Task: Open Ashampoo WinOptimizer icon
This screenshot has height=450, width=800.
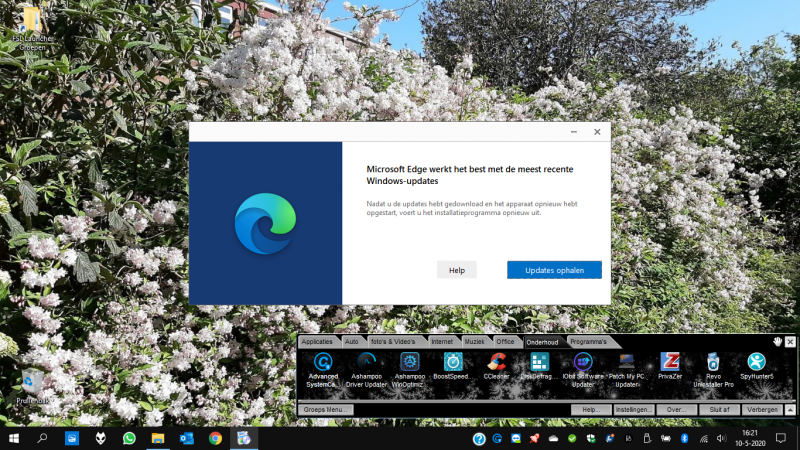Action: coord(409,369)
